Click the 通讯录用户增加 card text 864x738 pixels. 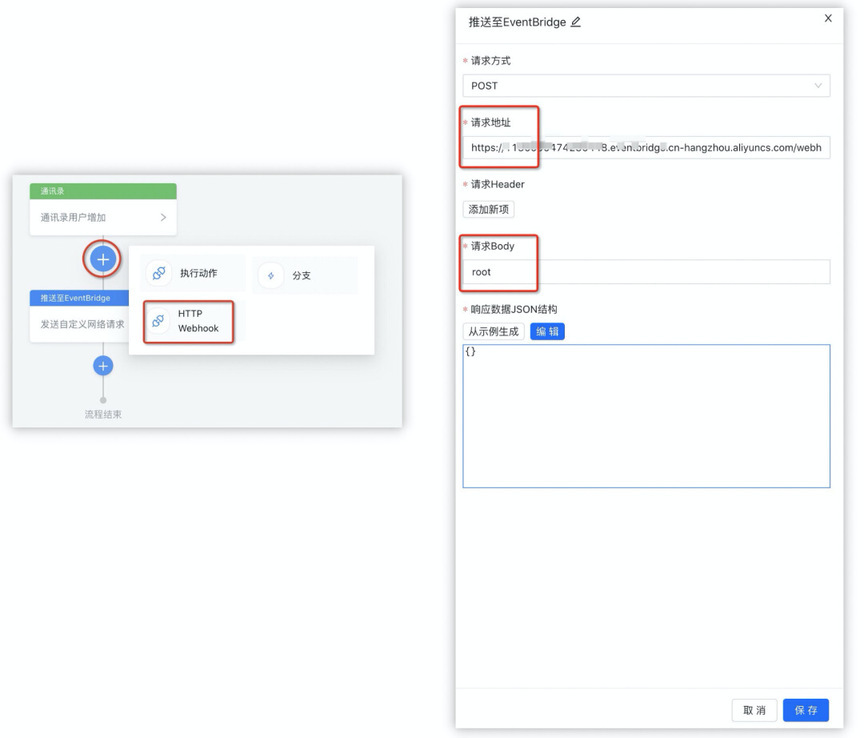73,217
